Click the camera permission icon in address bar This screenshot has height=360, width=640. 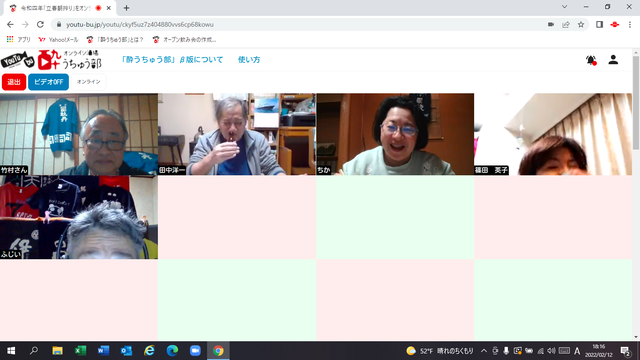tap(551, 24)
